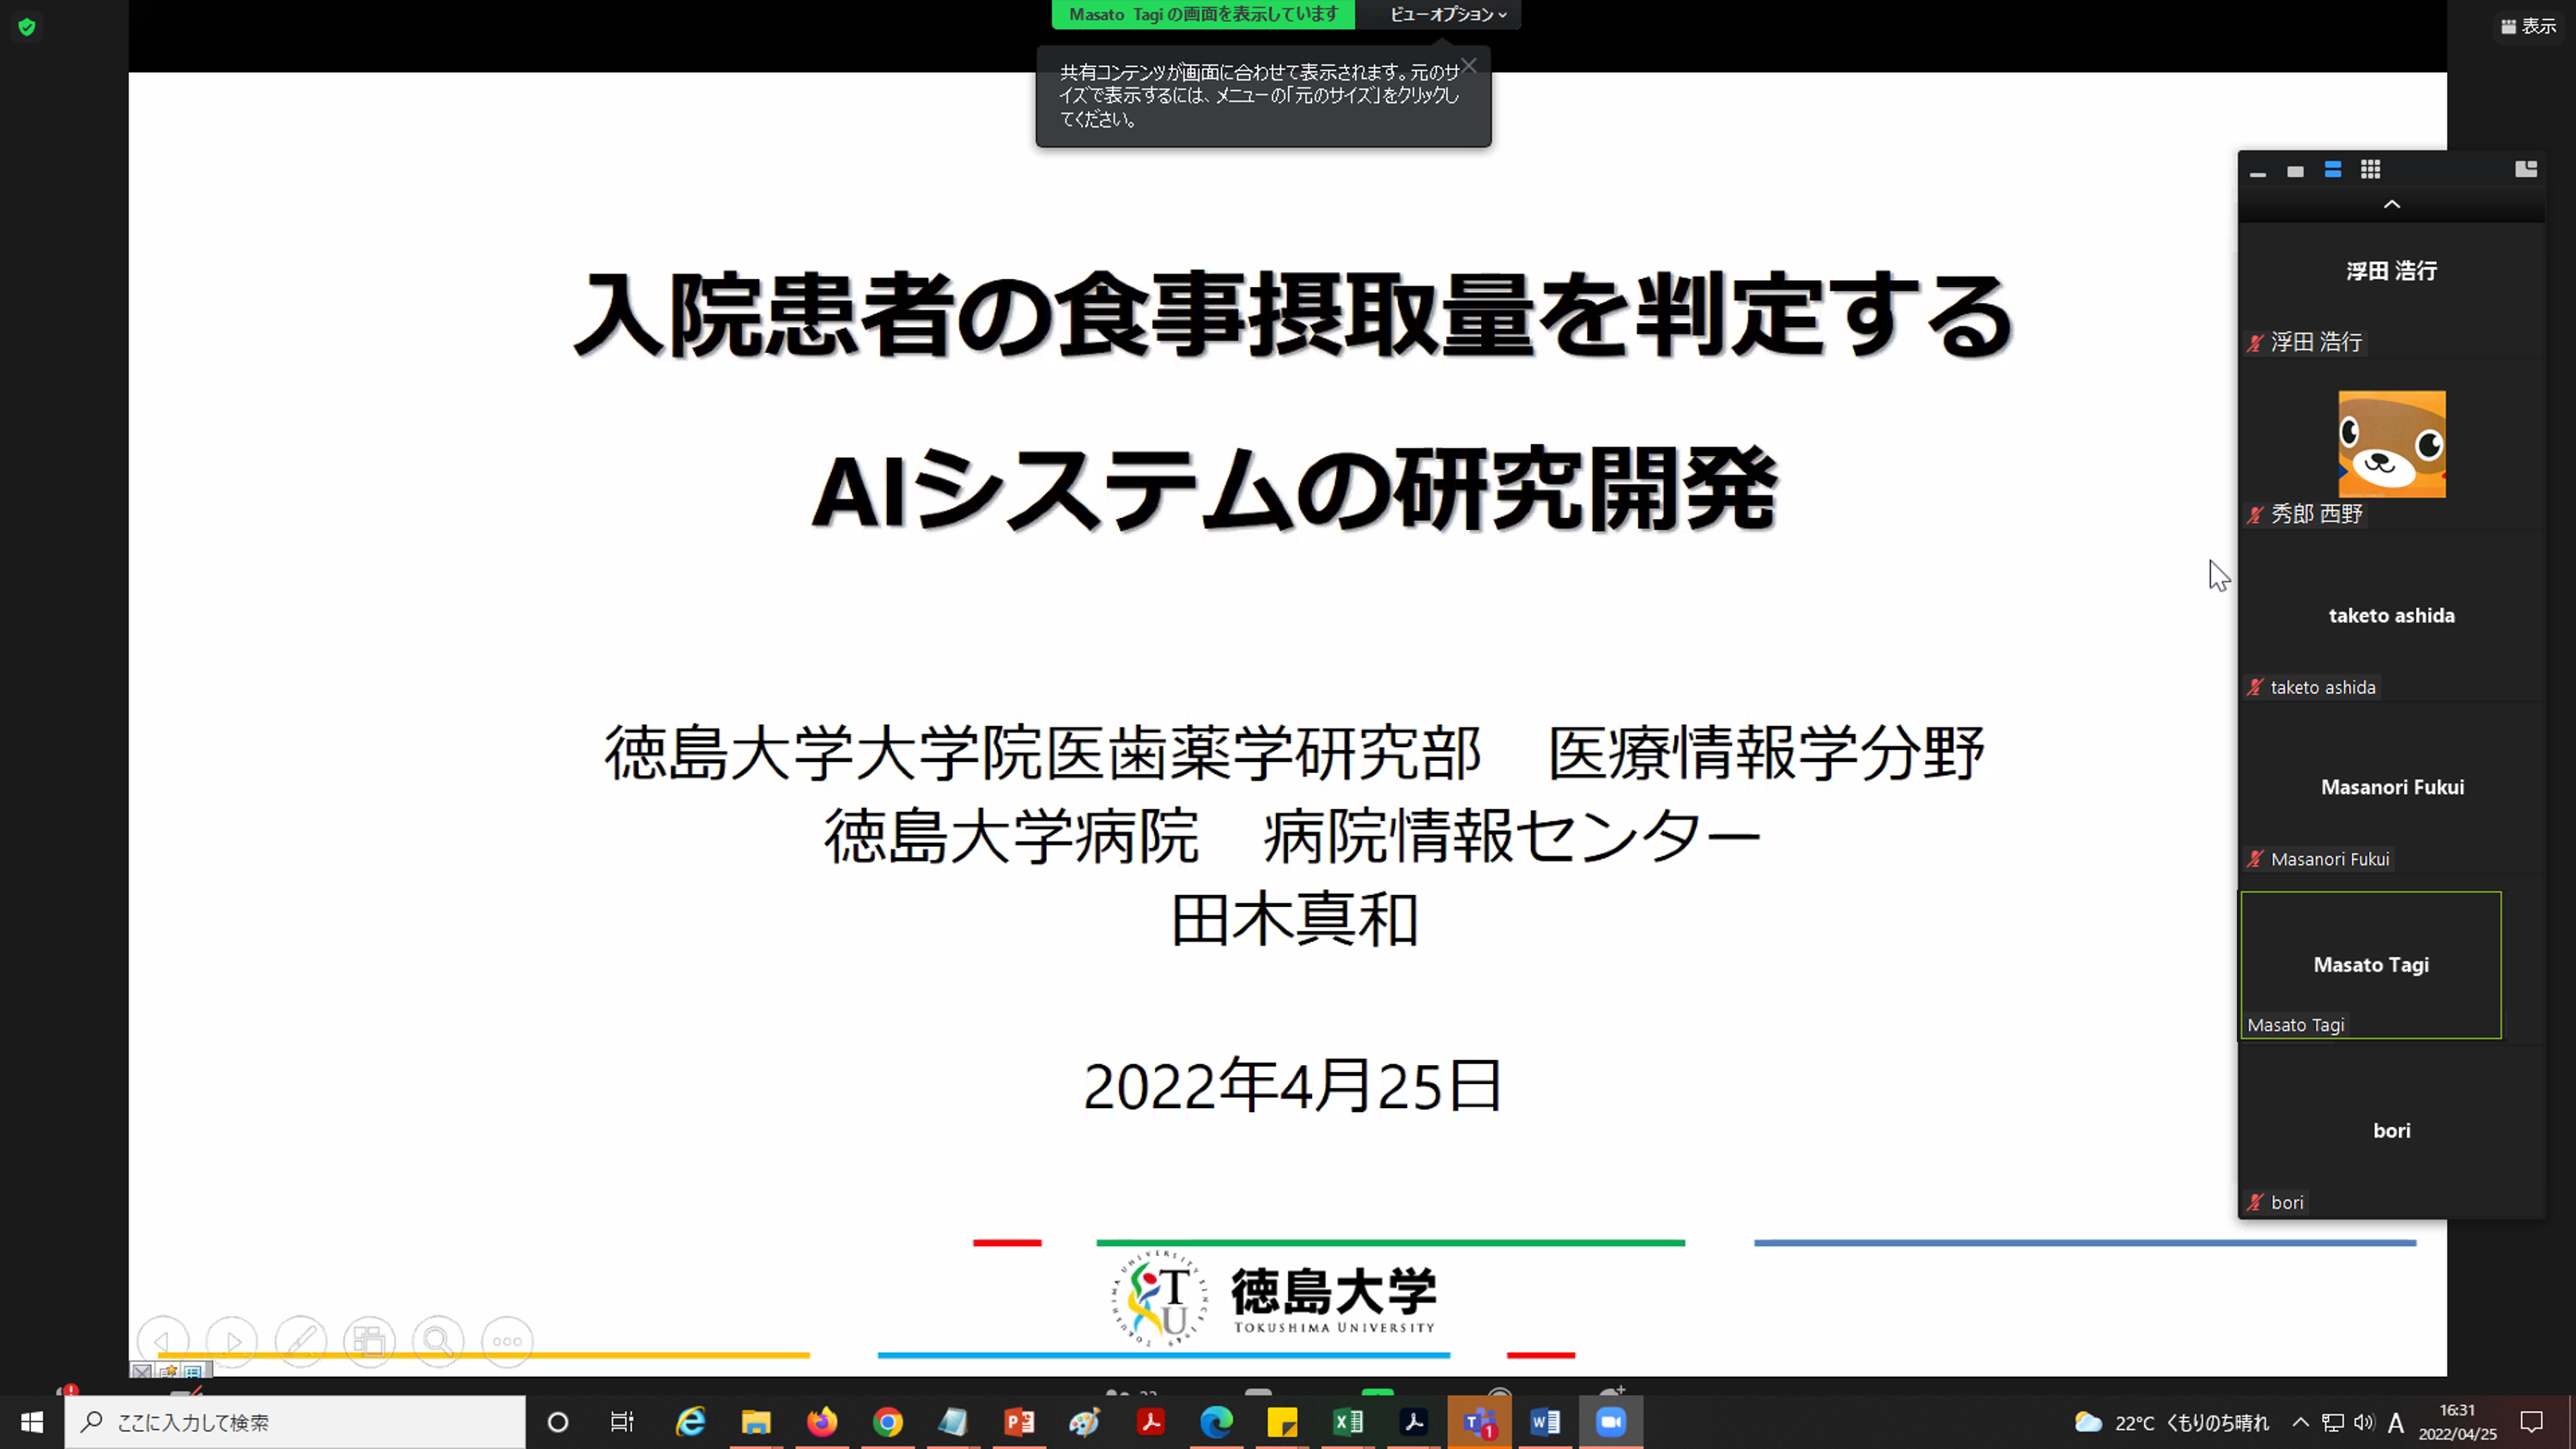The width and height of the screenshot is (2576, 1449).
Task: Unmute 浮田 浩行's microphone
Action: 2254,343
